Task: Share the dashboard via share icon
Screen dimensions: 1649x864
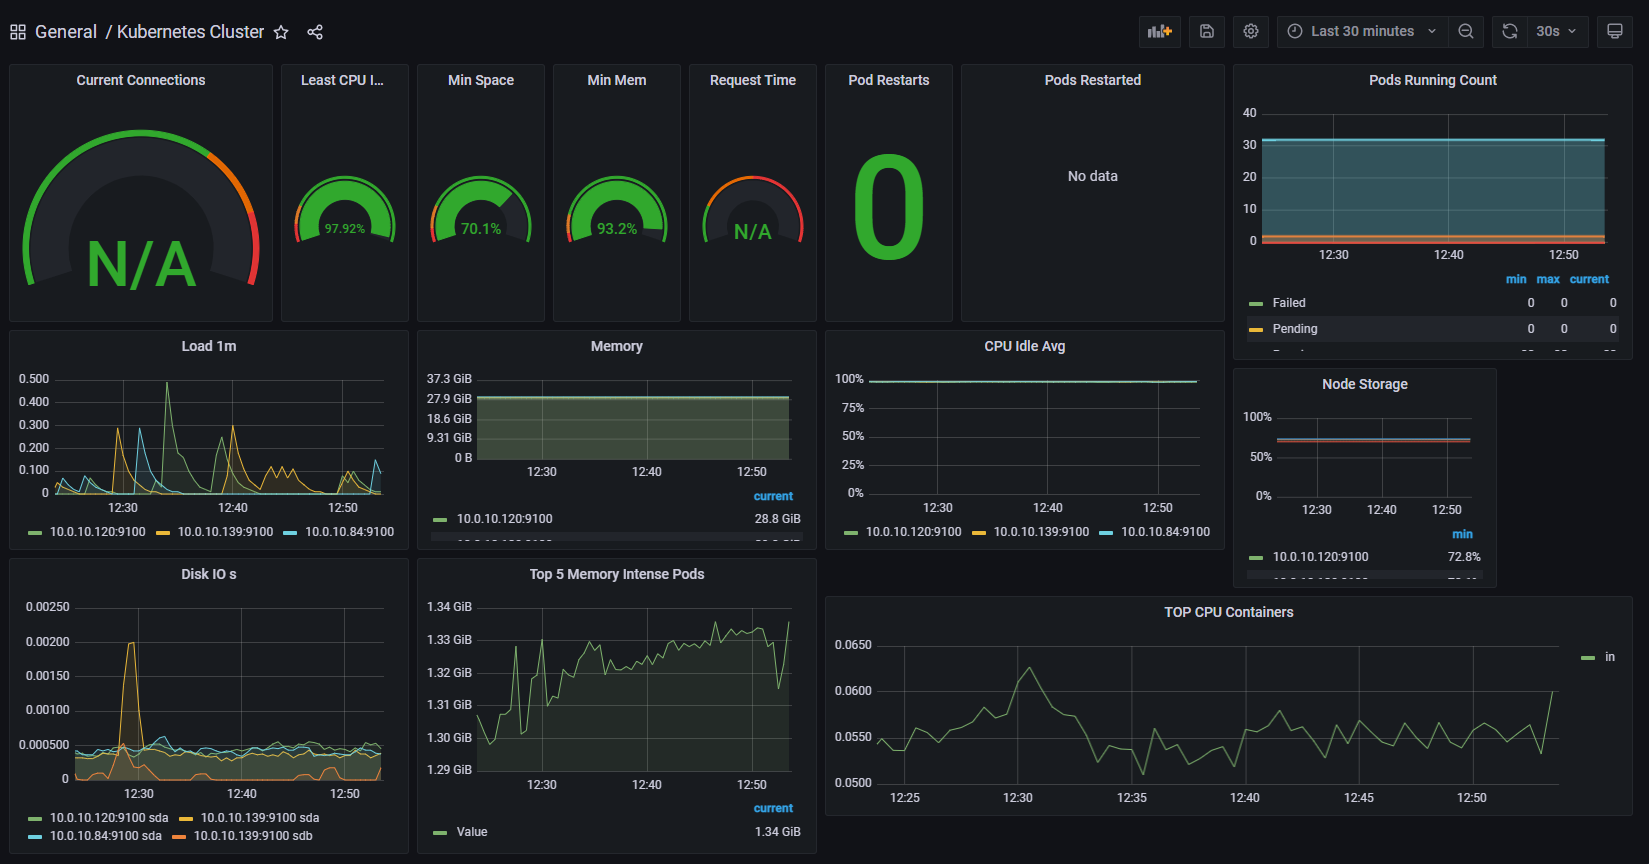Action: pyautogui.click(x=315, y=32)
